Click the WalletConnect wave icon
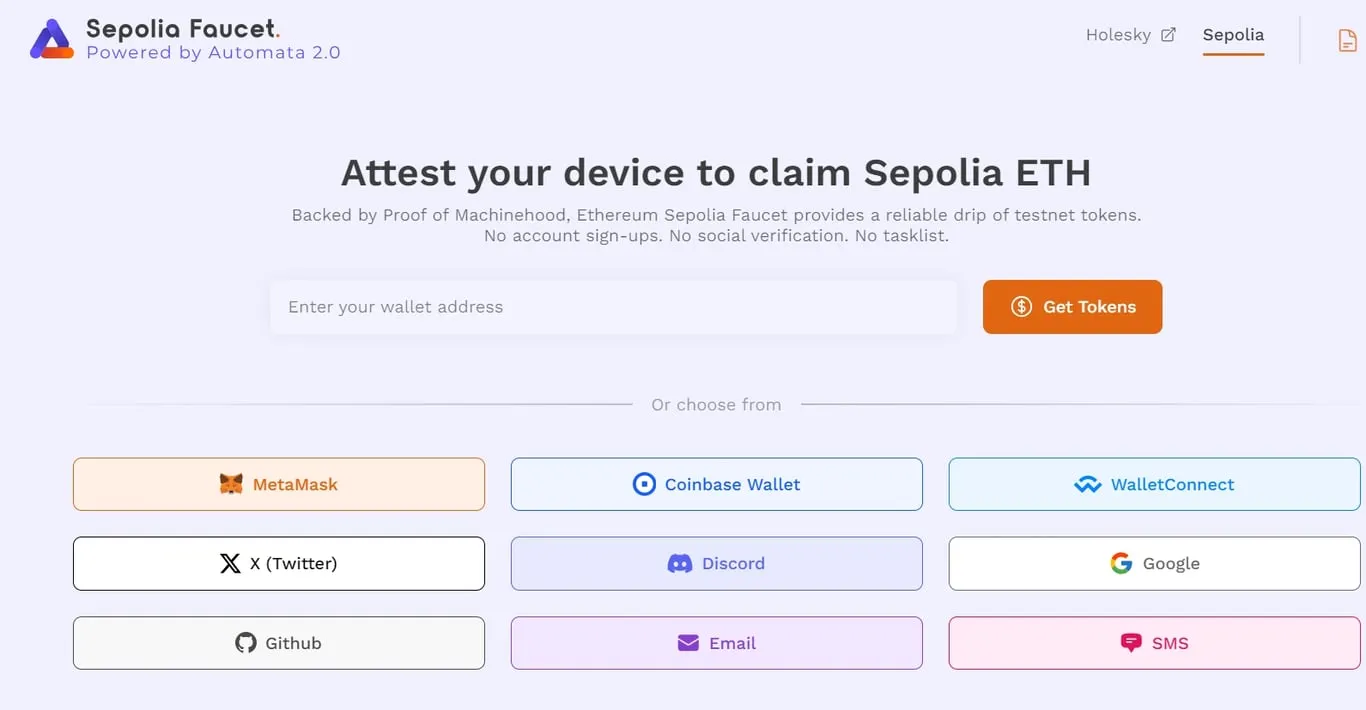 pyautogui.click(x=1088, y=484)
